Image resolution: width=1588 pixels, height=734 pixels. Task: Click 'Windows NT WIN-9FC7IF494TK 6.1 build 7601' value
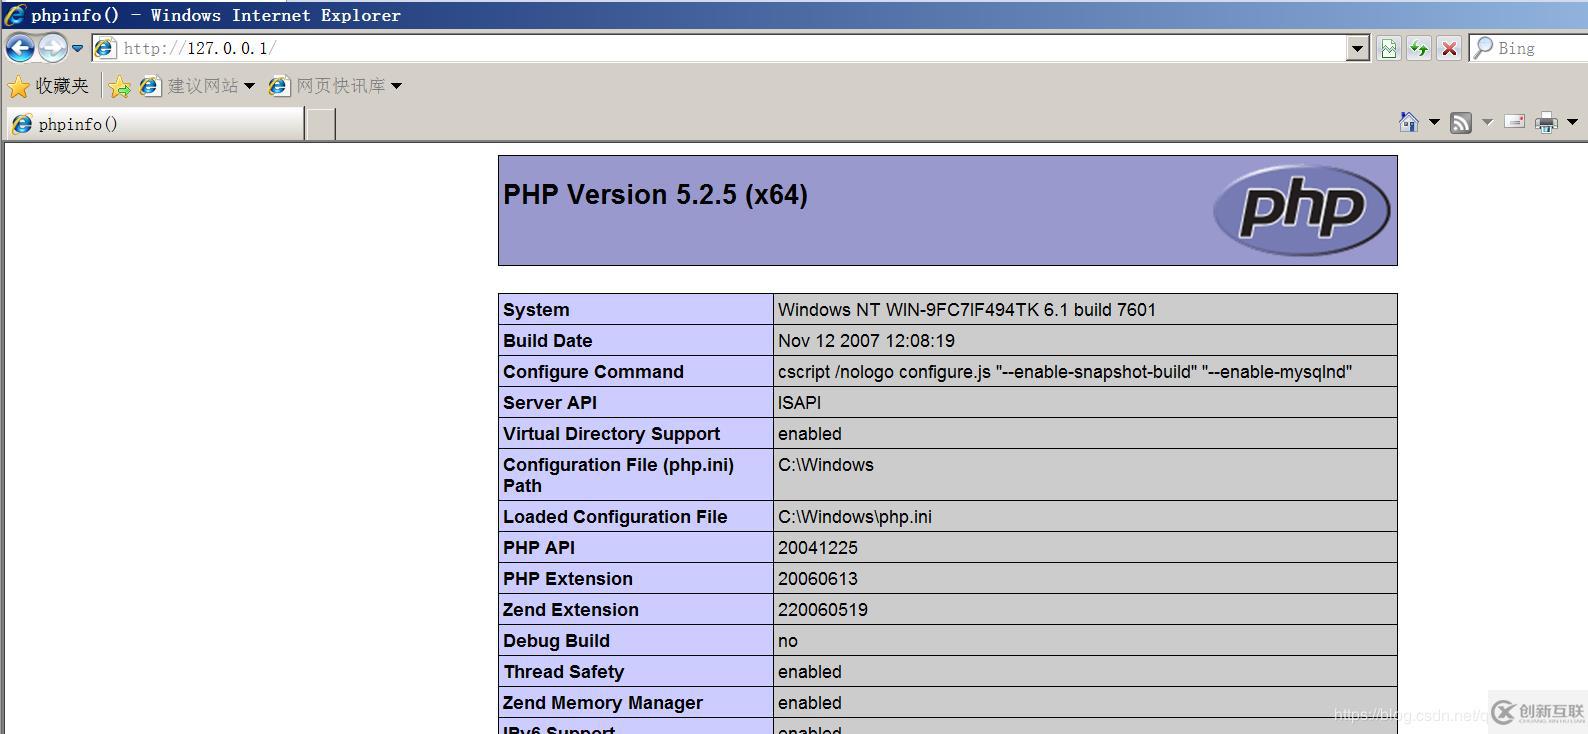pos(967,310)
